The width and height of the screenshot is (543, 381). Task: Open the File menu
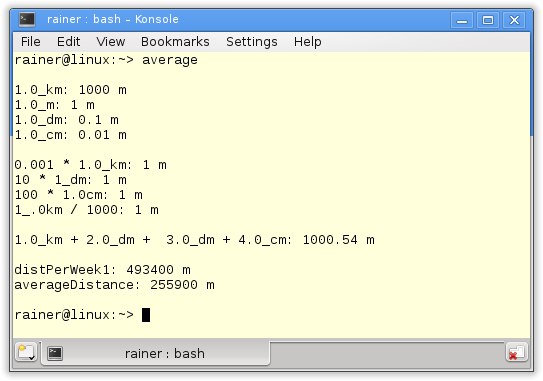pyautogui.click(x=30, y=42)
